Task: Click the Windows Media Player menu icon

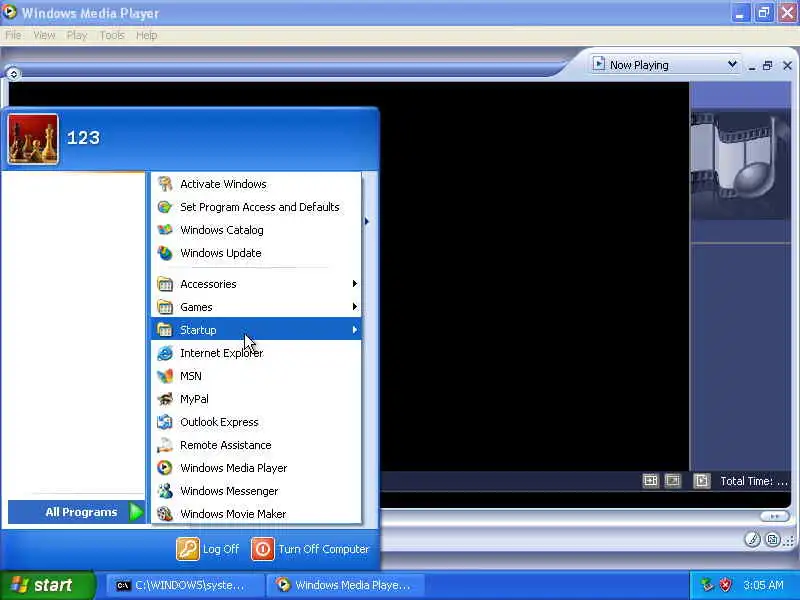Action: [165, 468]
